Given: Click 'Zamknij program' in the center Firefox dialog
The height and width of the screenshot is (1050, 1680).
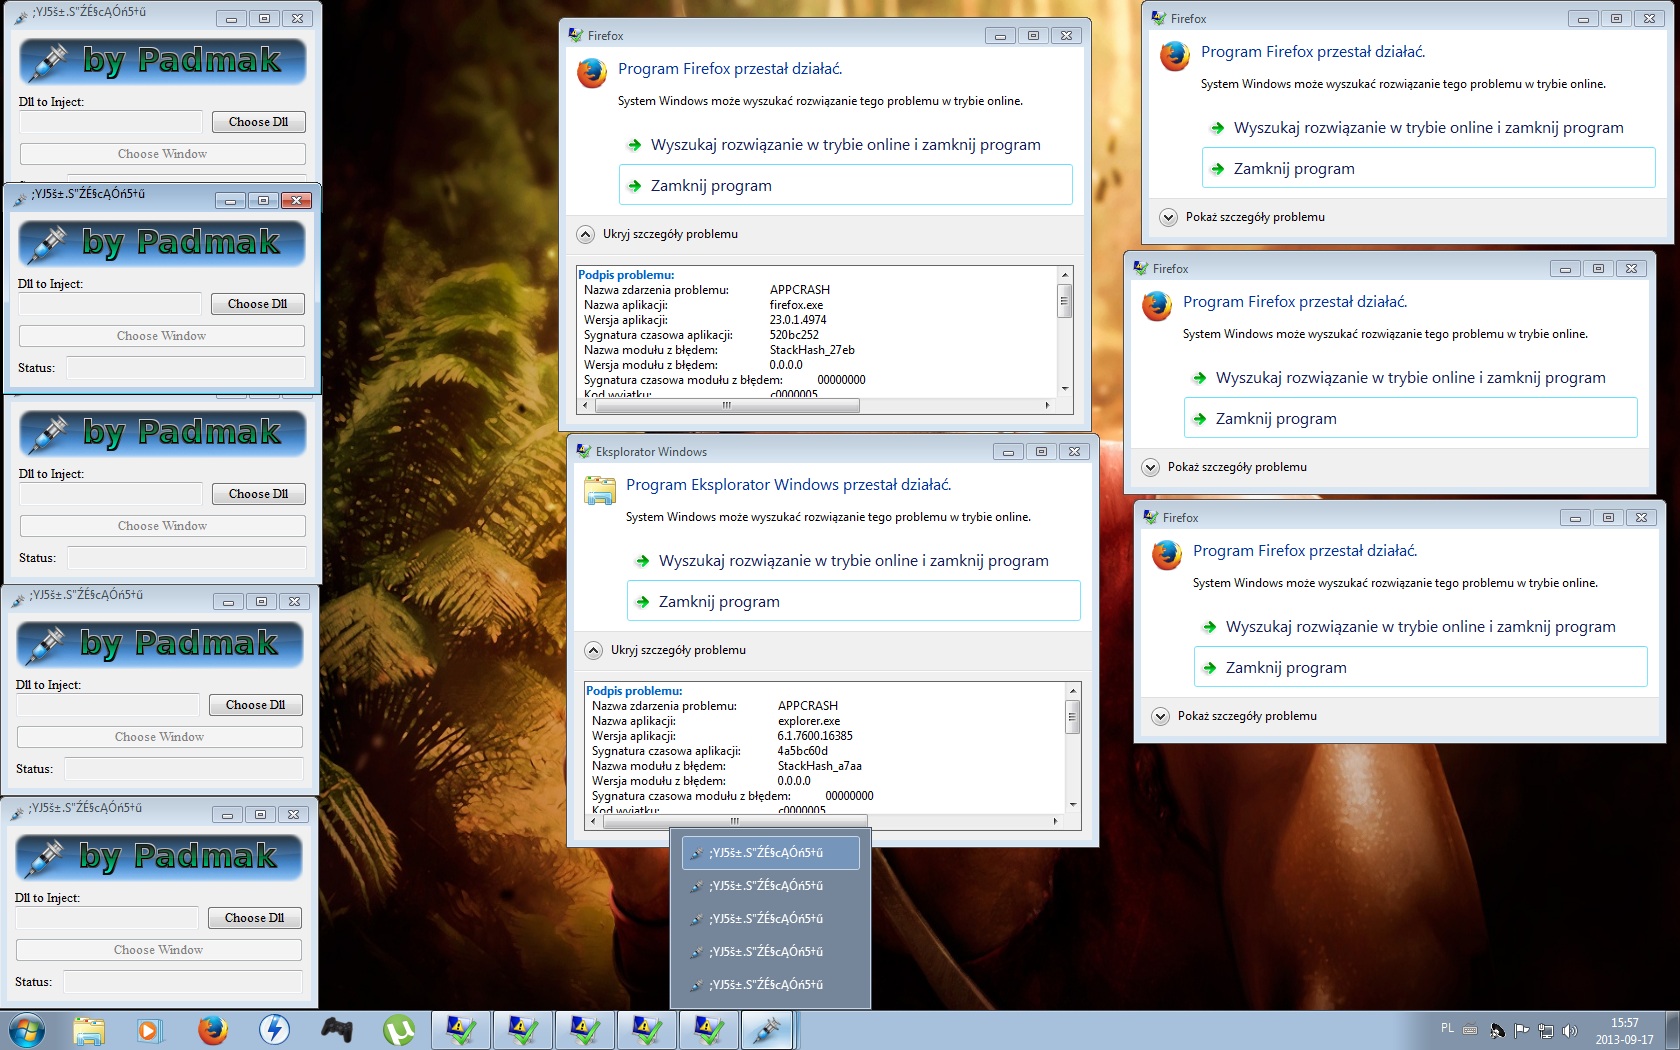Looking at the screenshot, I should (x=846, y=185).
